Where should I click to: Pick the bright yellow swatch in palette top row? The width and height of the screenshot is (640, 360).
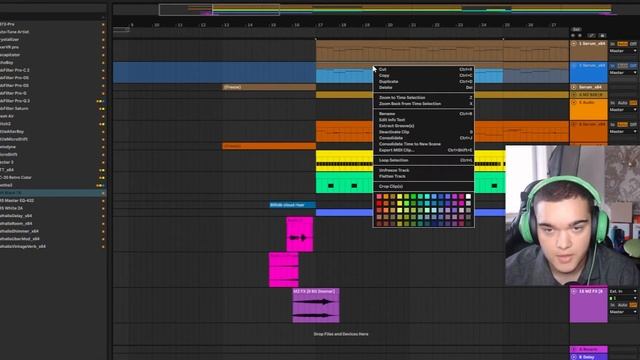click(x=400, y=197)
